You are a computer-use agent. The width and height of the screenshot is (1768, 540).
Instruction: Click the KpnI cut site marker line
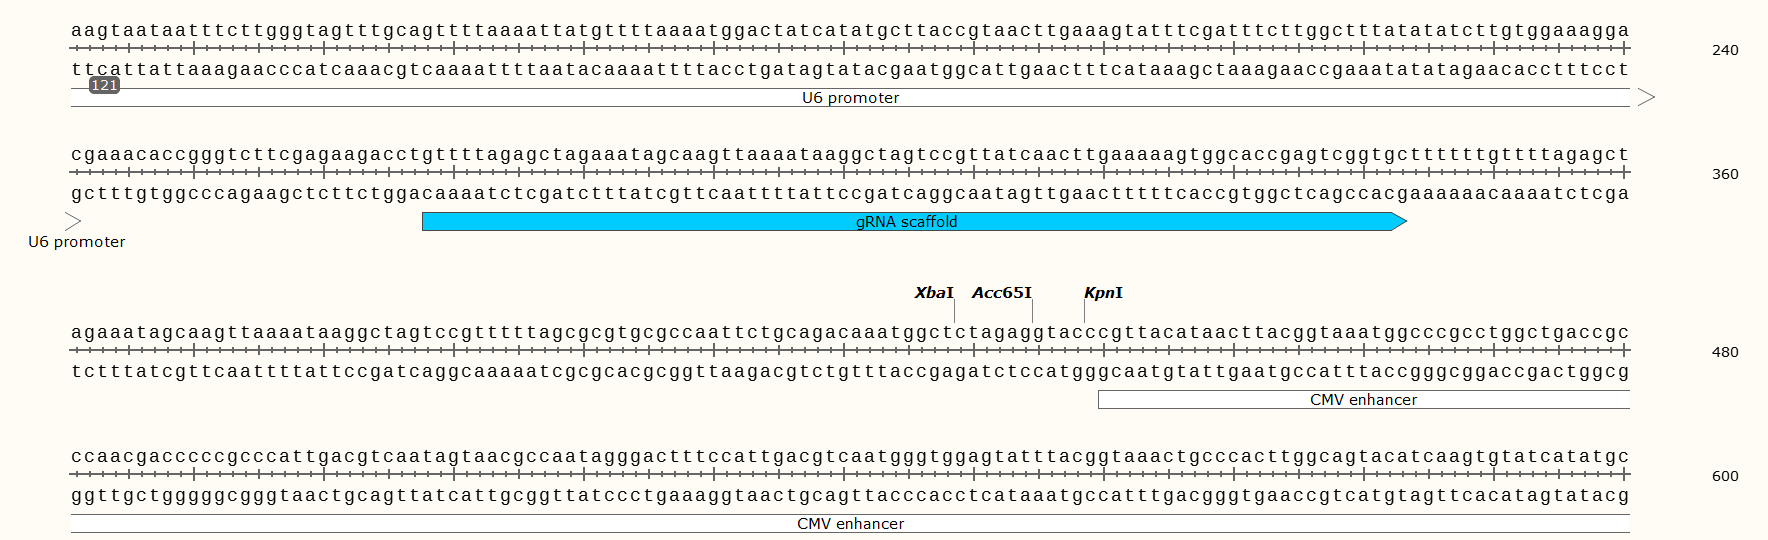click(1084, 311)
